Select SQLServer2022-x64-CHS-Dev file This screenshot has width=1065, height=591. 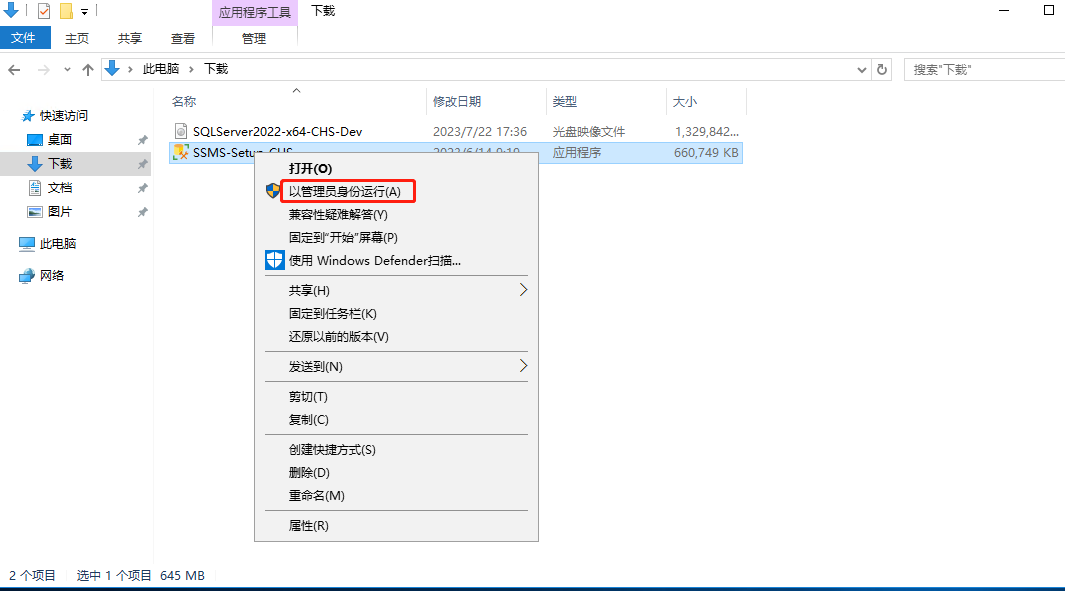pos(277,132)
